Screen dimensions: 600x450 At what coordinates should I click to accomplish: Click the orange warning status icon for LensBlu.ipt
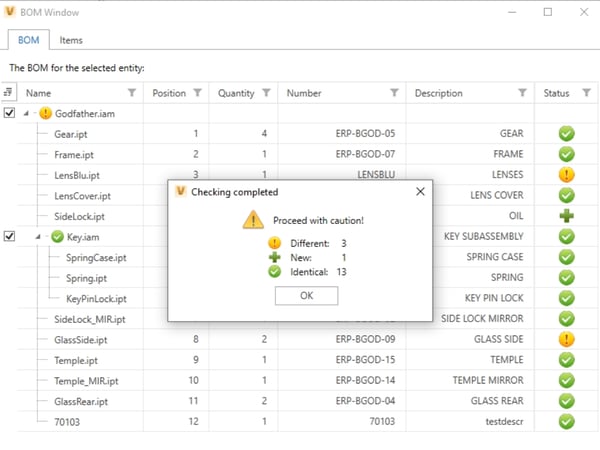pos(566,175)
